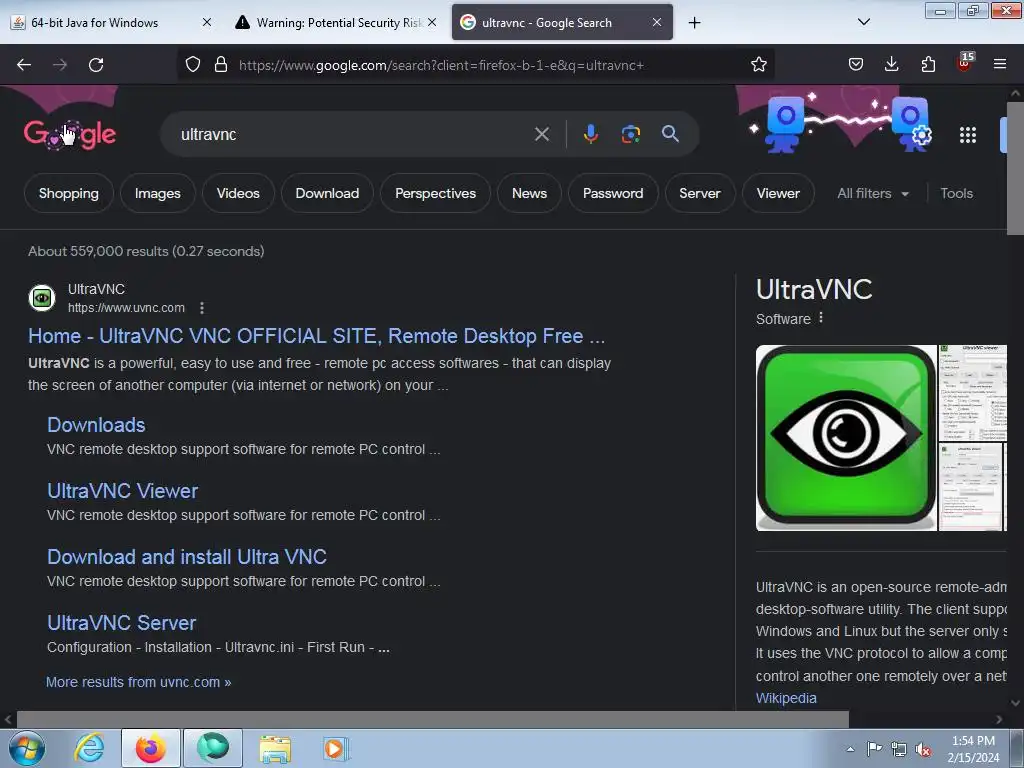Expand the All filters dropdown
The width and height of the screenshot is (1024, 768).
[873, 193]
